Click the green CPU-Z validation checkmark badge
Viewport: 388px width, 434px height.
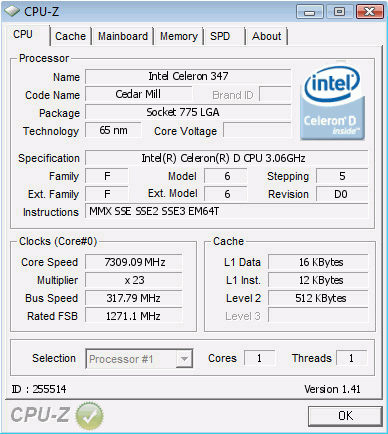pos(89,415)
